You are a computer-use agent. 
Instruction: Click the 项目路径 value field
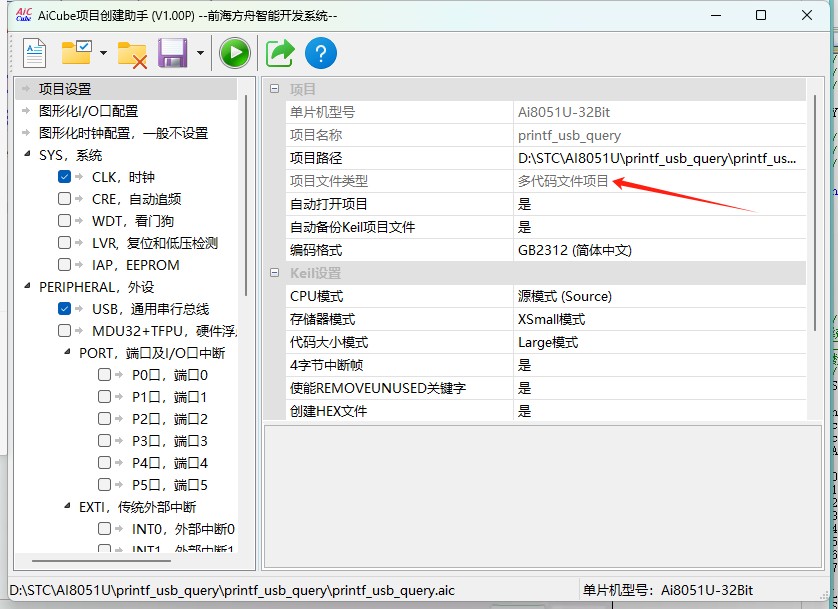tap(659, 158)
